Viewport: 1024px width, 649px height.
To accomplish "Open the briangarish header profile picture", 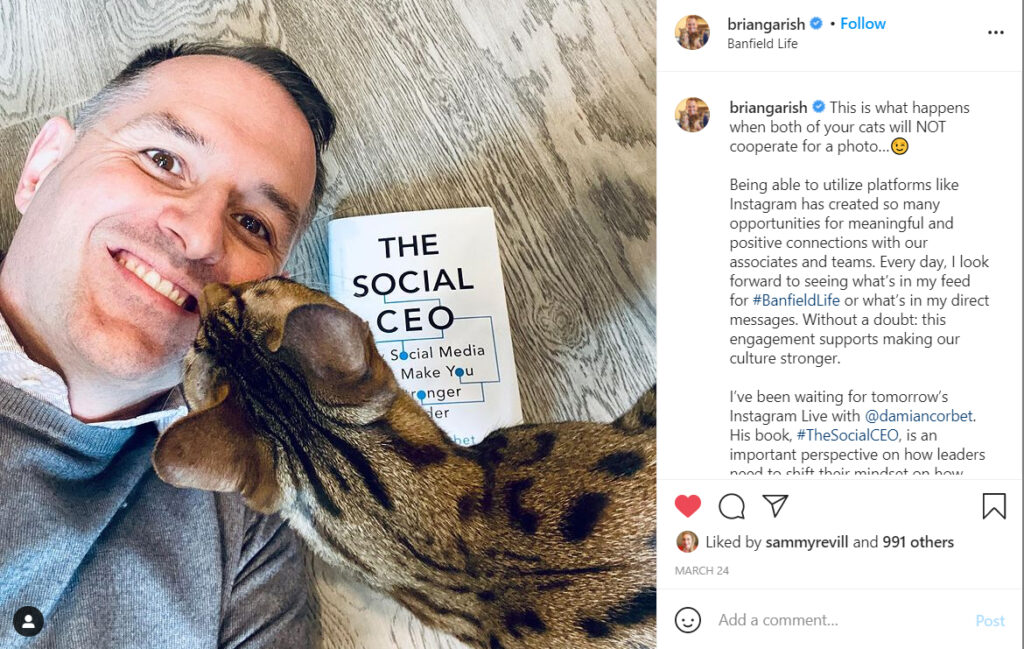I will tap(692, 32).
